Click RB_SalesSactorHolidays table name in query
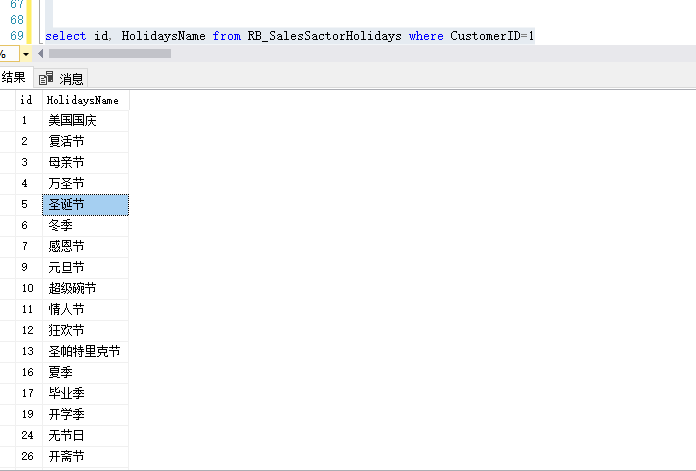 pos(324,36)
